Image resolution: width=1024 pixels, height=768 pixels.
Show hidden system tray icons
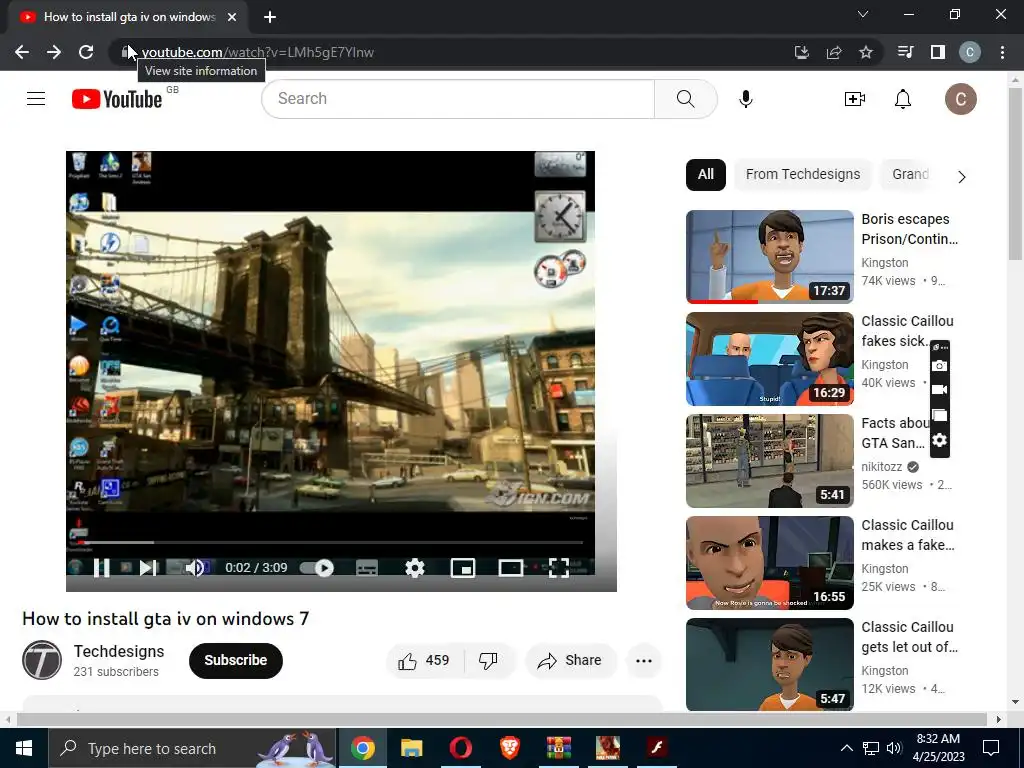pyautogui.click(x=846, y=748)
